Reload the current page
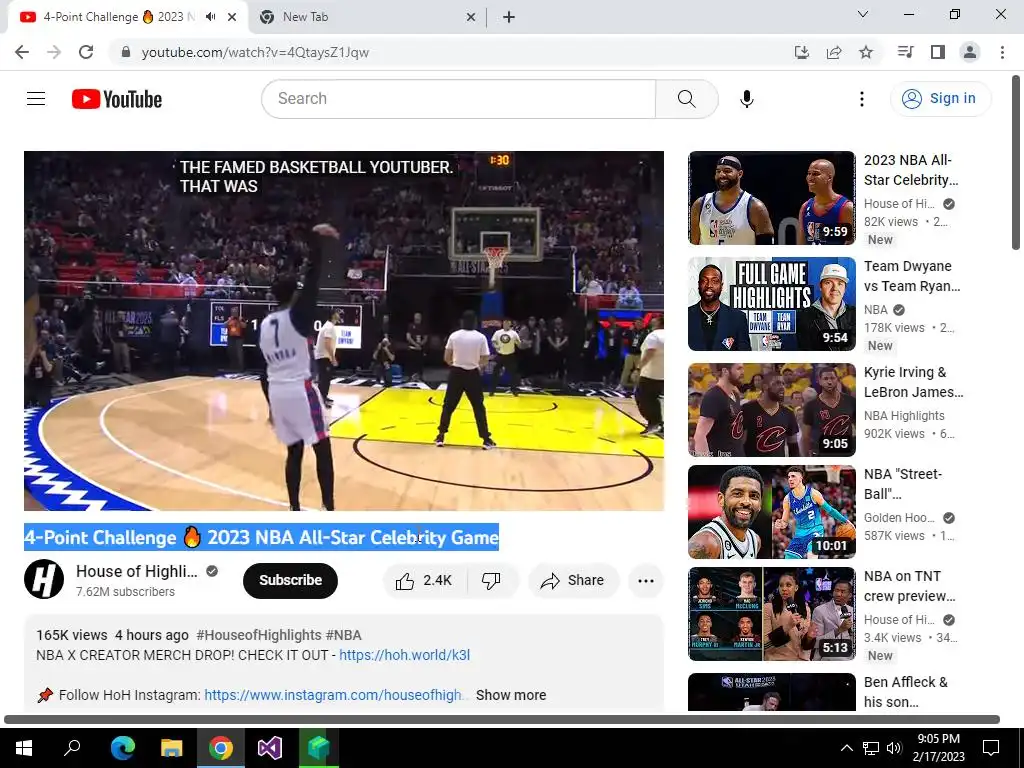This screenshot has height=768, width=1024. point(86,52)
